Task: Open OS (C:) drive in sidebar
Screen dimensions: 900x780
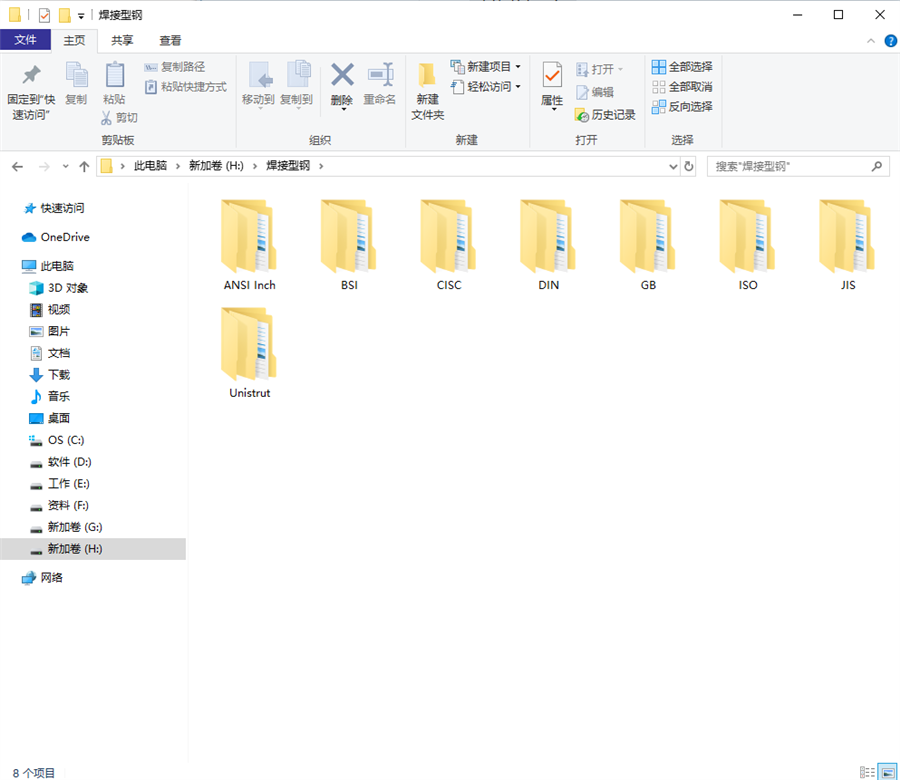Action: coord(57,440)
